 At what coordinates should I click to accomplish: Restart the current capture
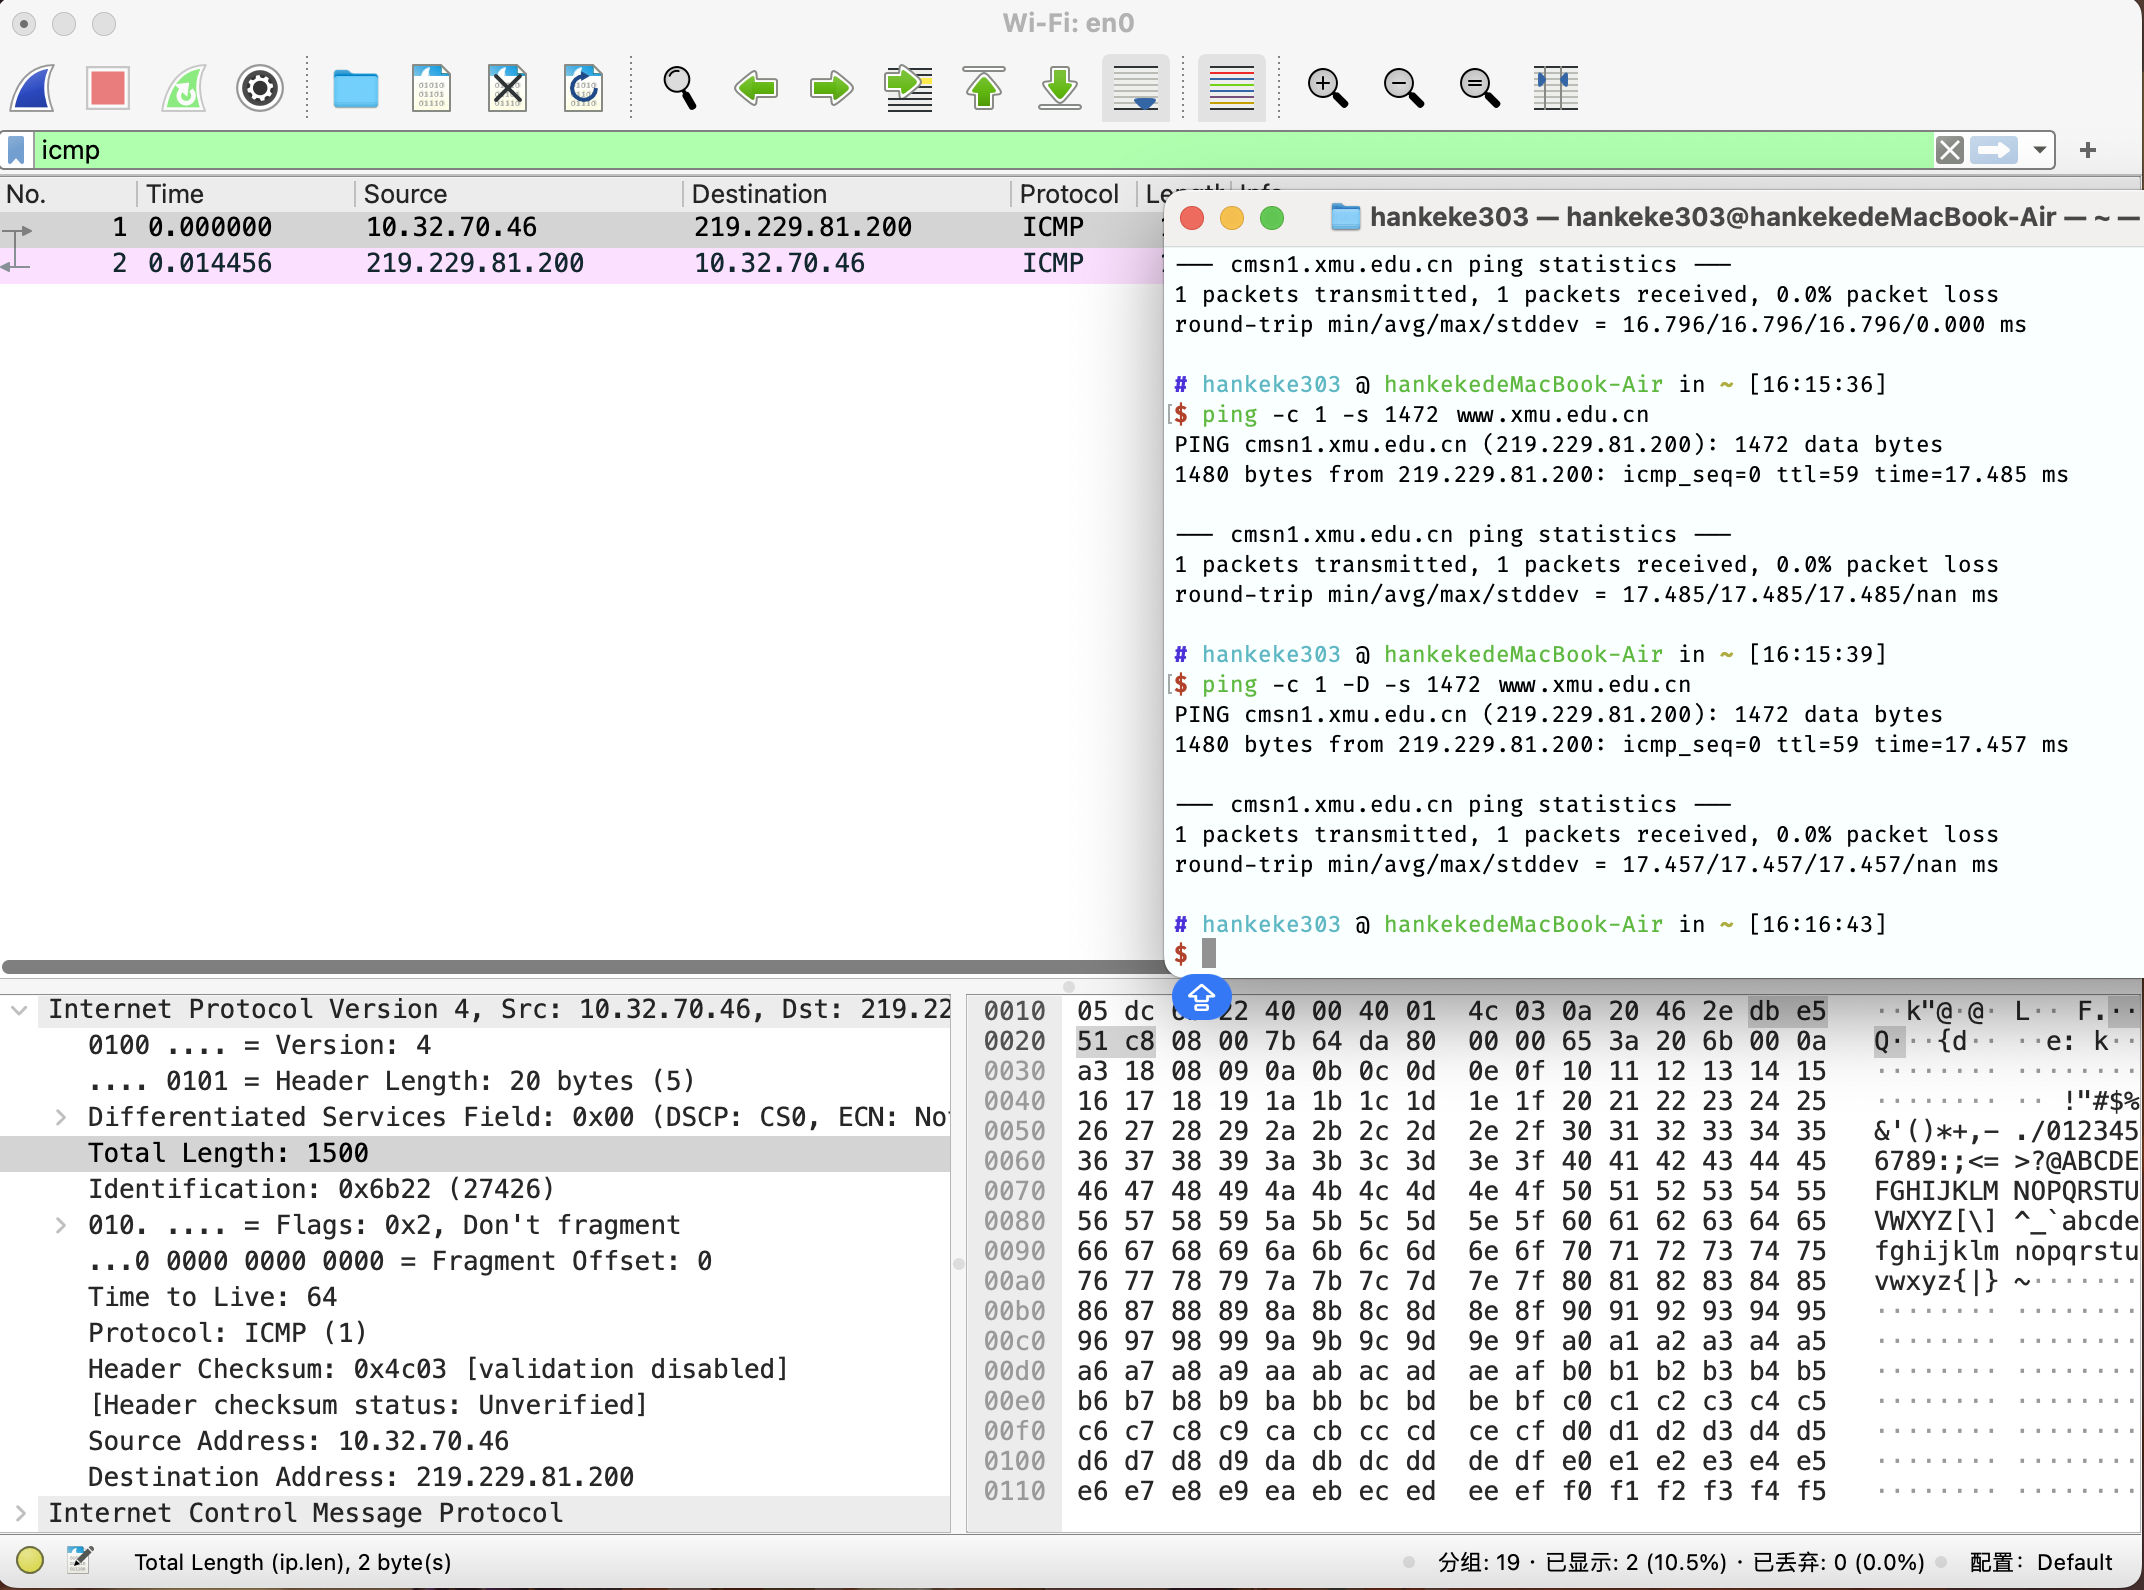pyautogui.click(x=184, y=88)
